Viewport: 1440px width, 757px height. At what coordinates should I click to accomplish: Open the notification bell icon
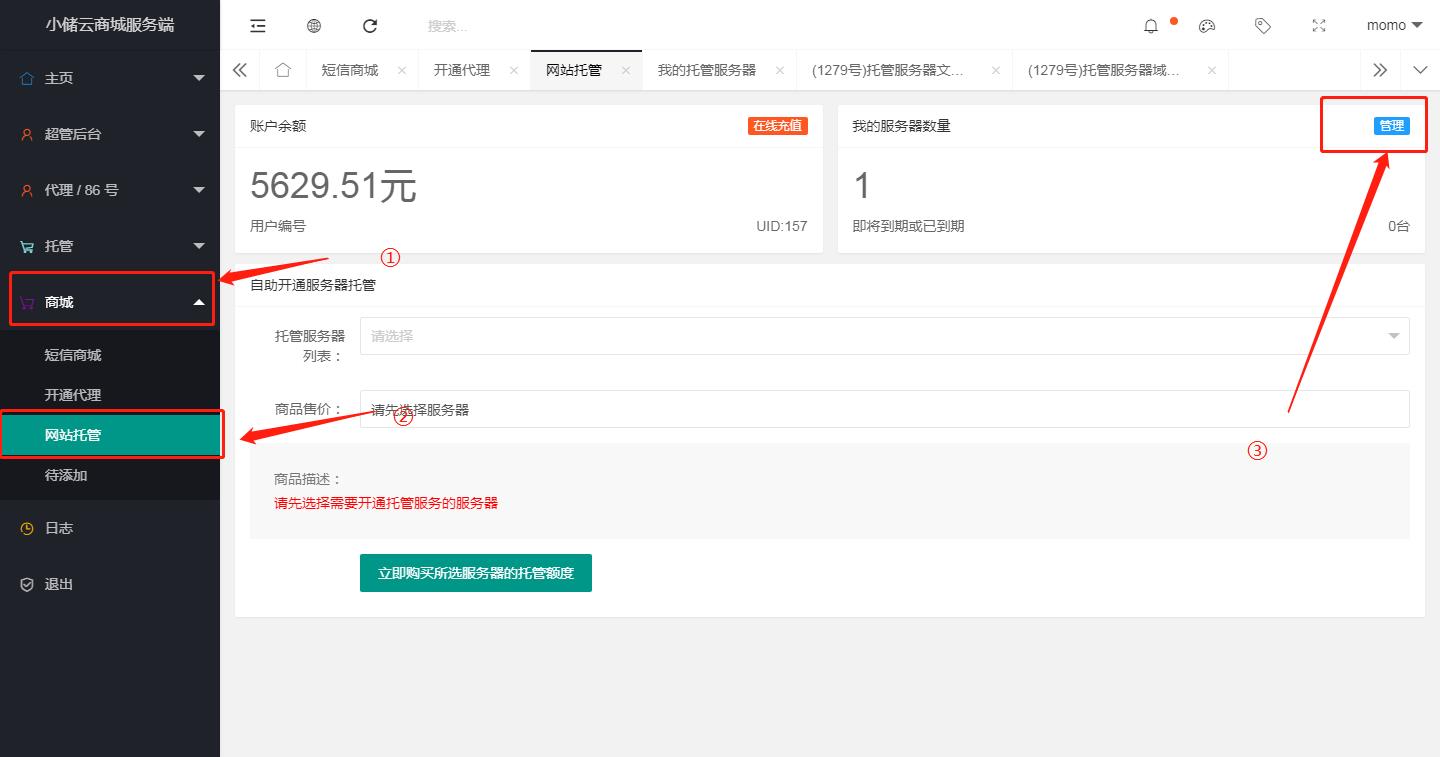[1151, 26]
